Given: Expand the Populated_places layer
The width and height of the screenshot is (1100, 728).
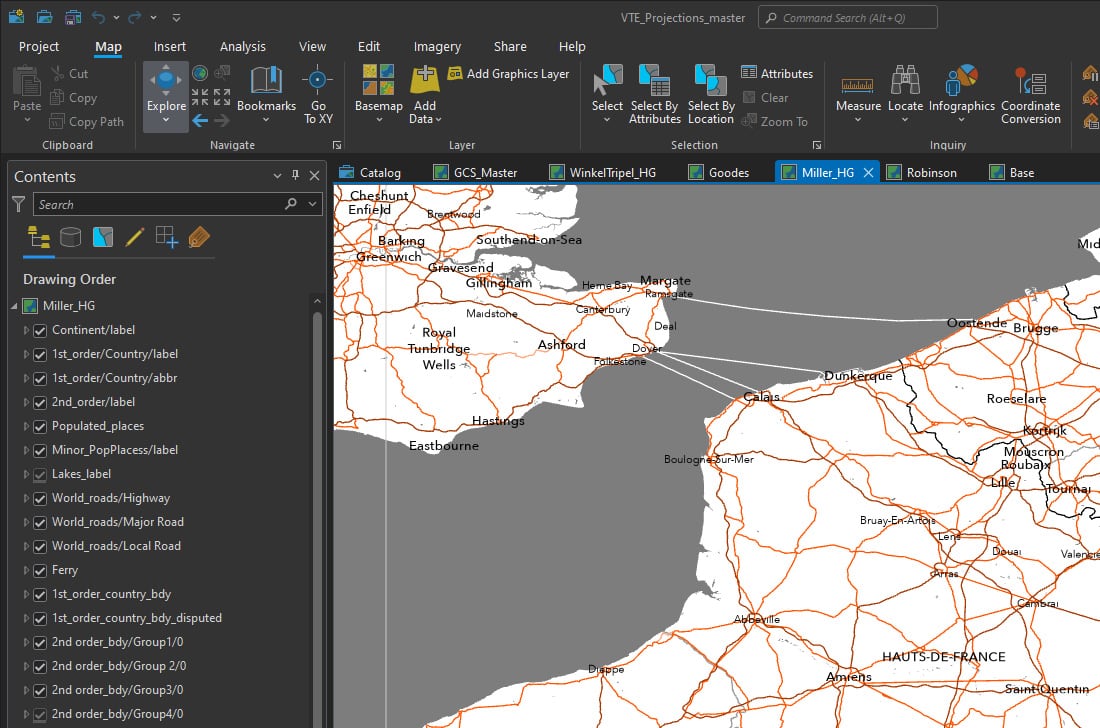Looking at the screenshot, I should tap(27, 426).
